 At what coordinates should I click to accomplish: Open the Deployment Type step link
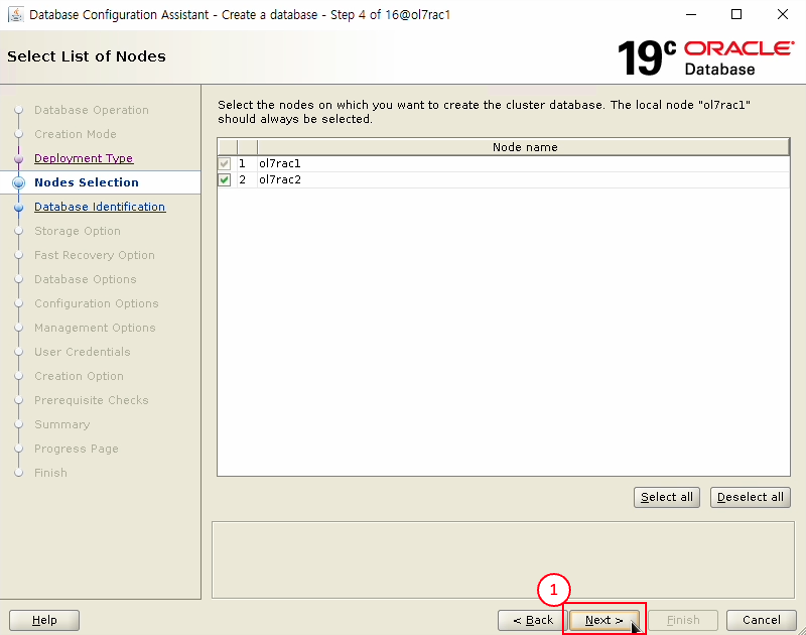click(83, 158)
